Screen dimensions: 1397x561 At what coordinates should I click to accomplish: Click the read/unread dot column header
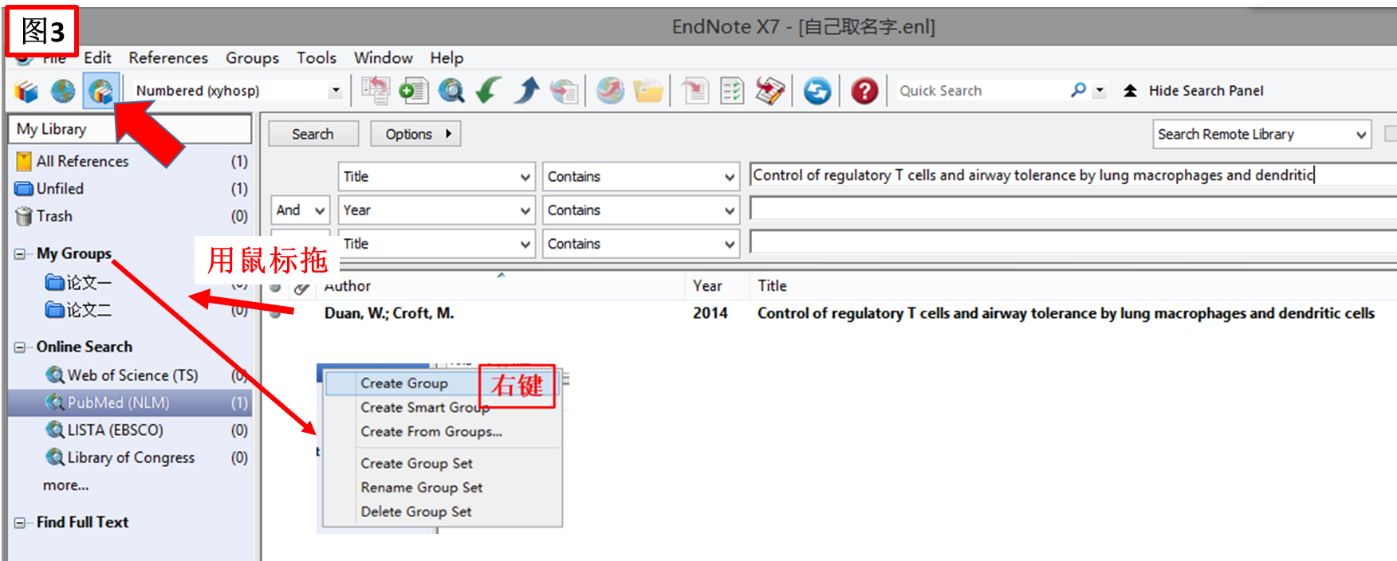[276, 287]
